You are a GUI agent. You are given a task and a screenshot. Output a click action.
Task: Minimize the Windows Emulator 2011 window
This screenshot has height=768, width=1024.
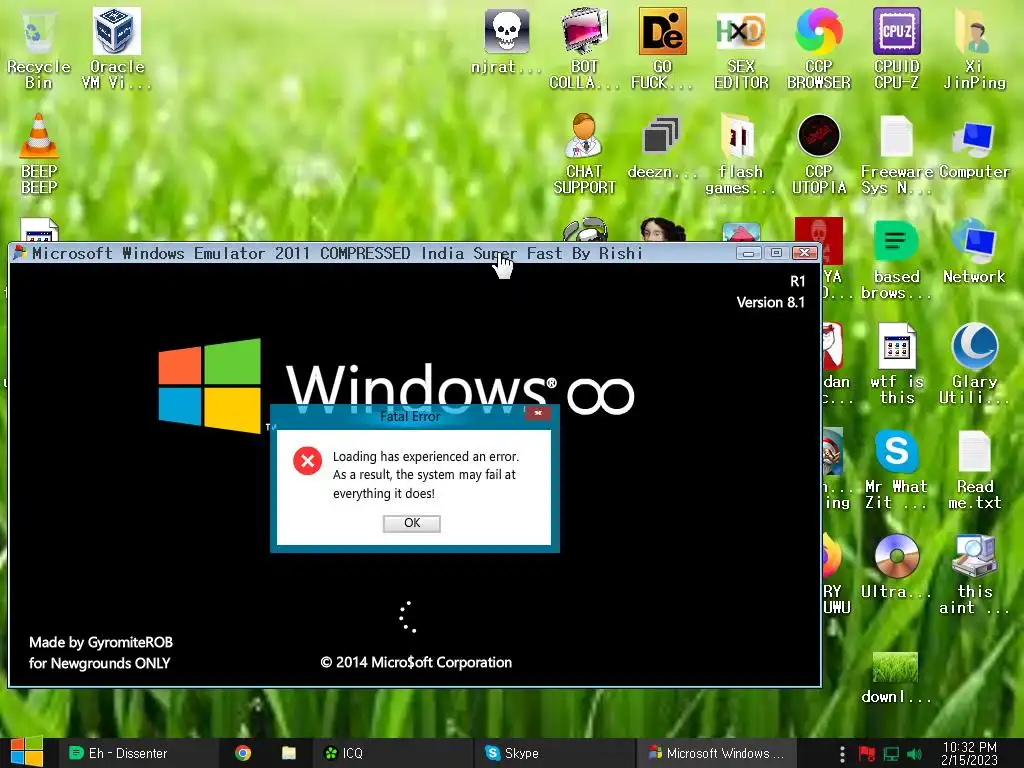pos(748,253)
